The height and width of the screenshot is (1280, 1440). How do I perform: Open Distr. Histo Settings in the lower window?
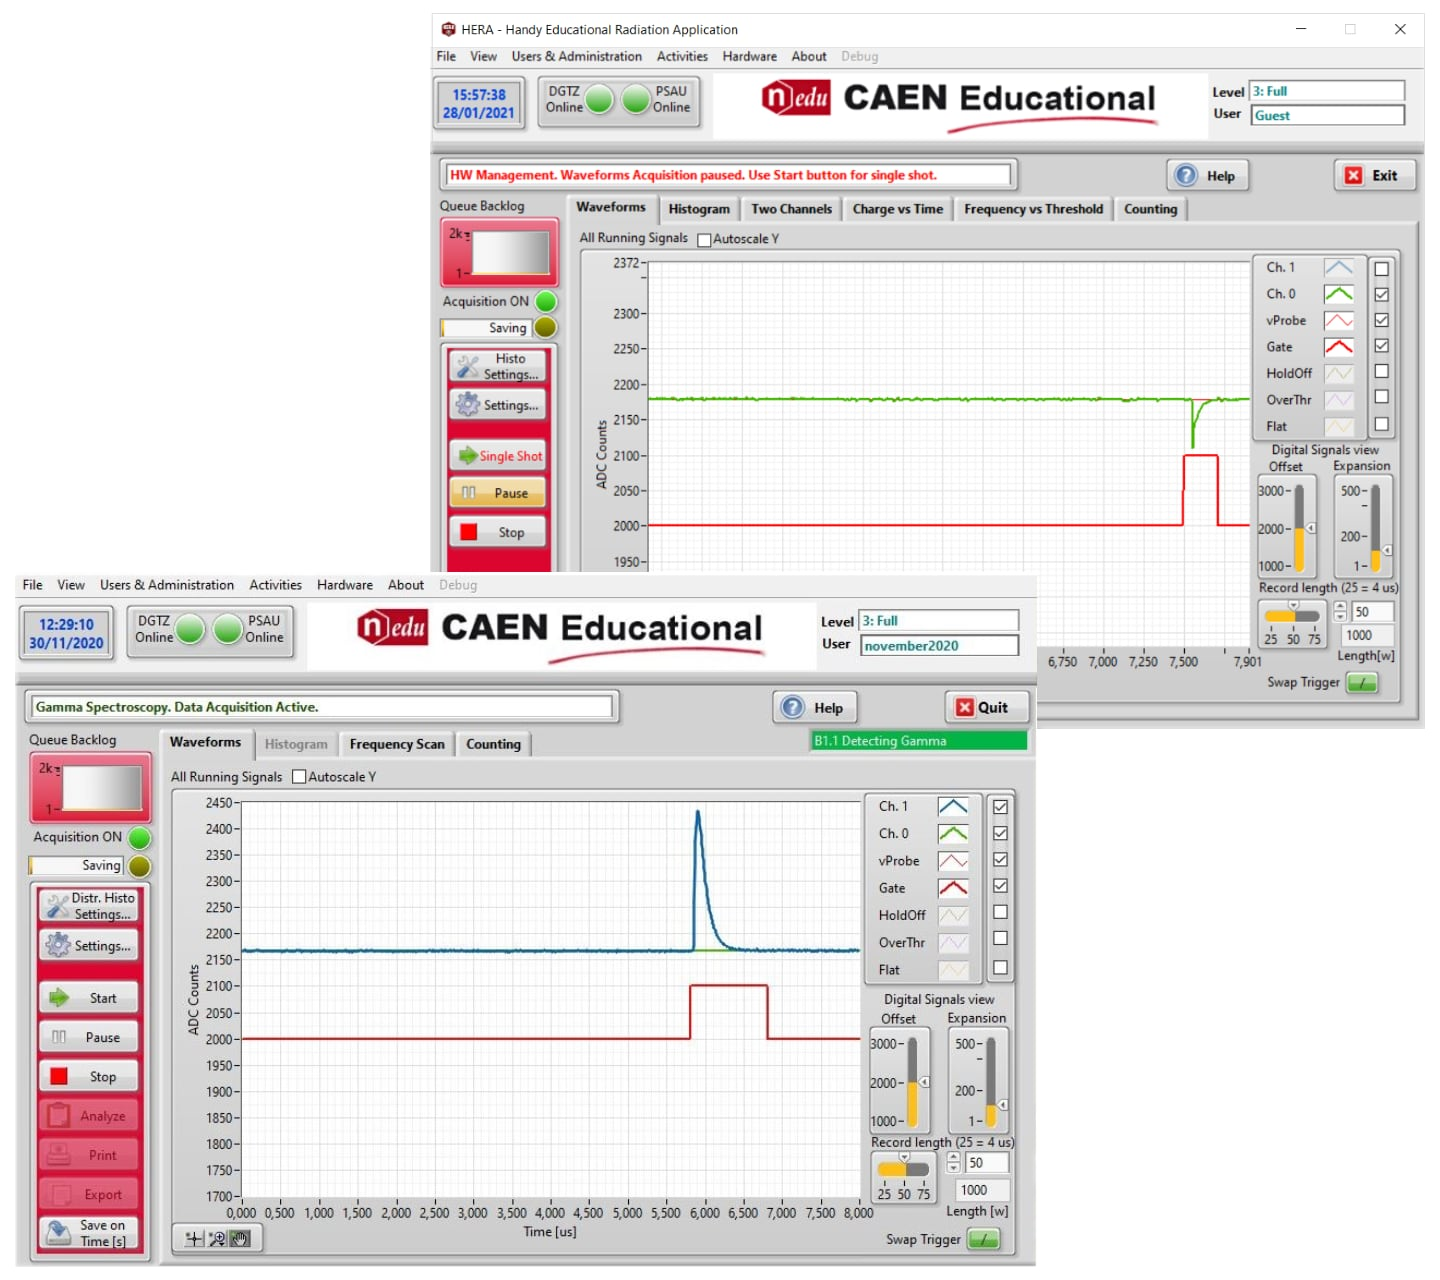[x=88, y=906]
